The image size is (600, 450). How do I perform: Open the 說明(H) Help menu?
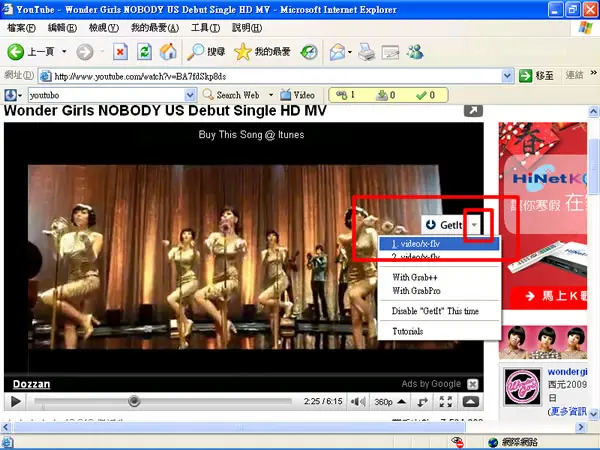(x=247, y=28)
